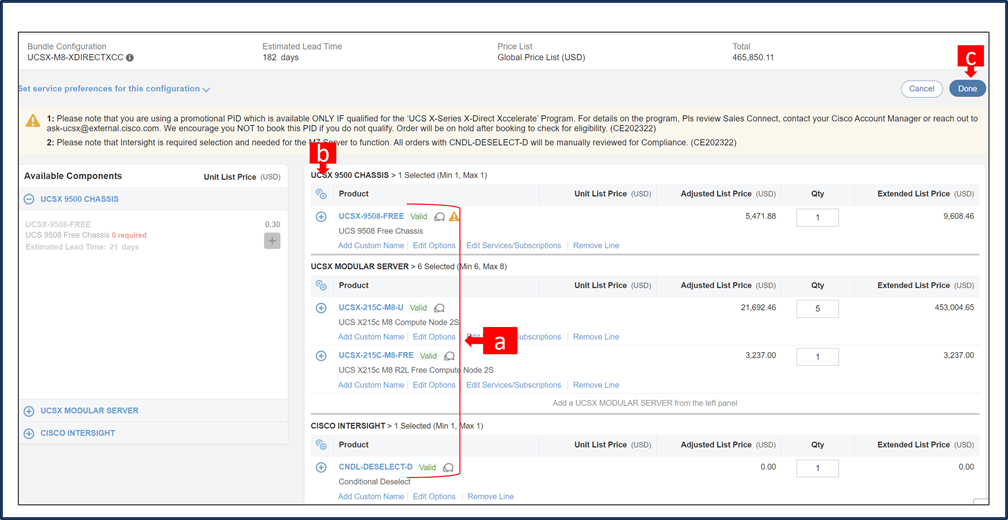
Task: Expand the UCSX-9508-FREE product row
Action: point(321,217)
